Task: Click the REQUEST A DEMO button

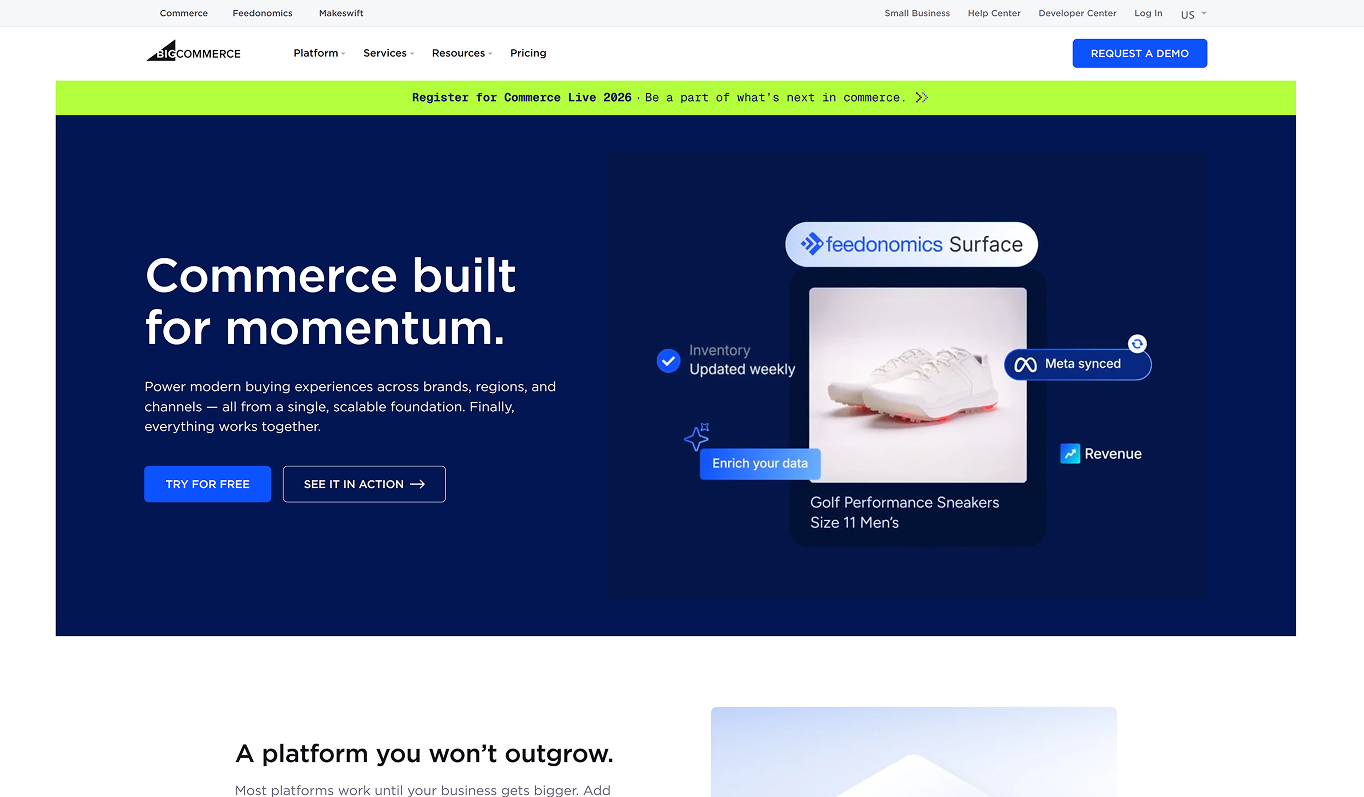Action: tap(1140, 53)
